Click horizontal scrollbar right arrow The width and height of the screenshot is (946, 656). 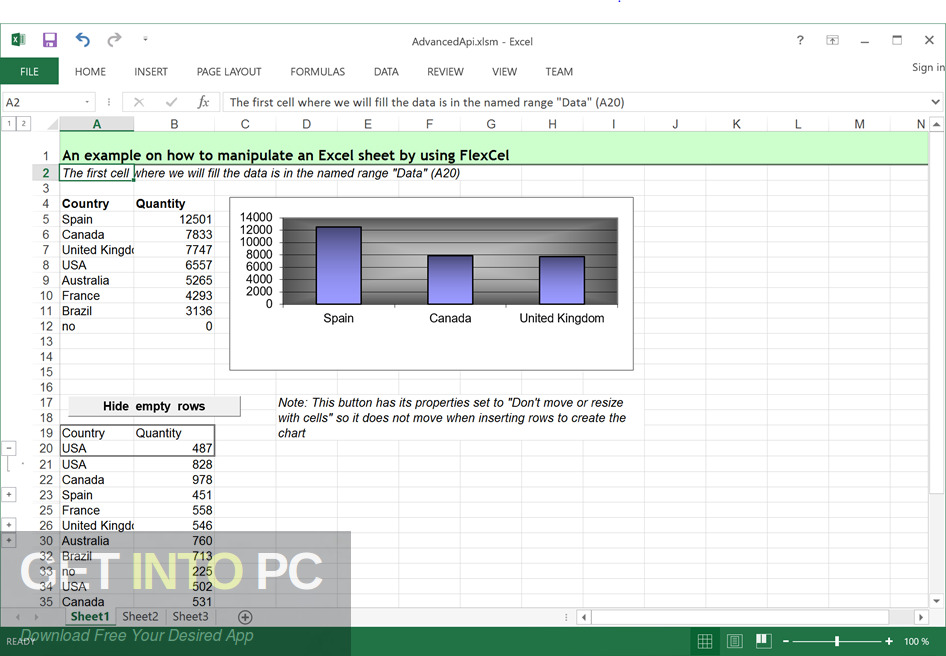(x=921, y=617)
